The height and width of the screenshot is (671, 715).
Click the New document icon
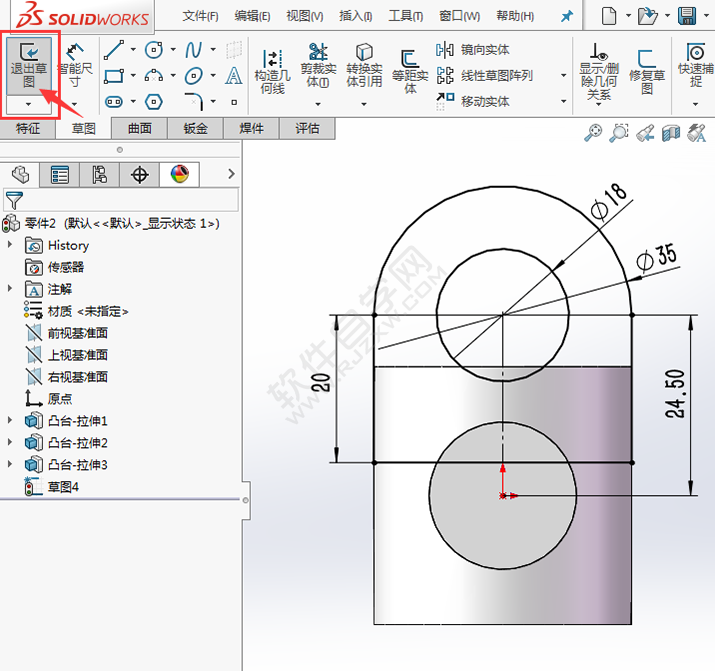click(609, 16)
